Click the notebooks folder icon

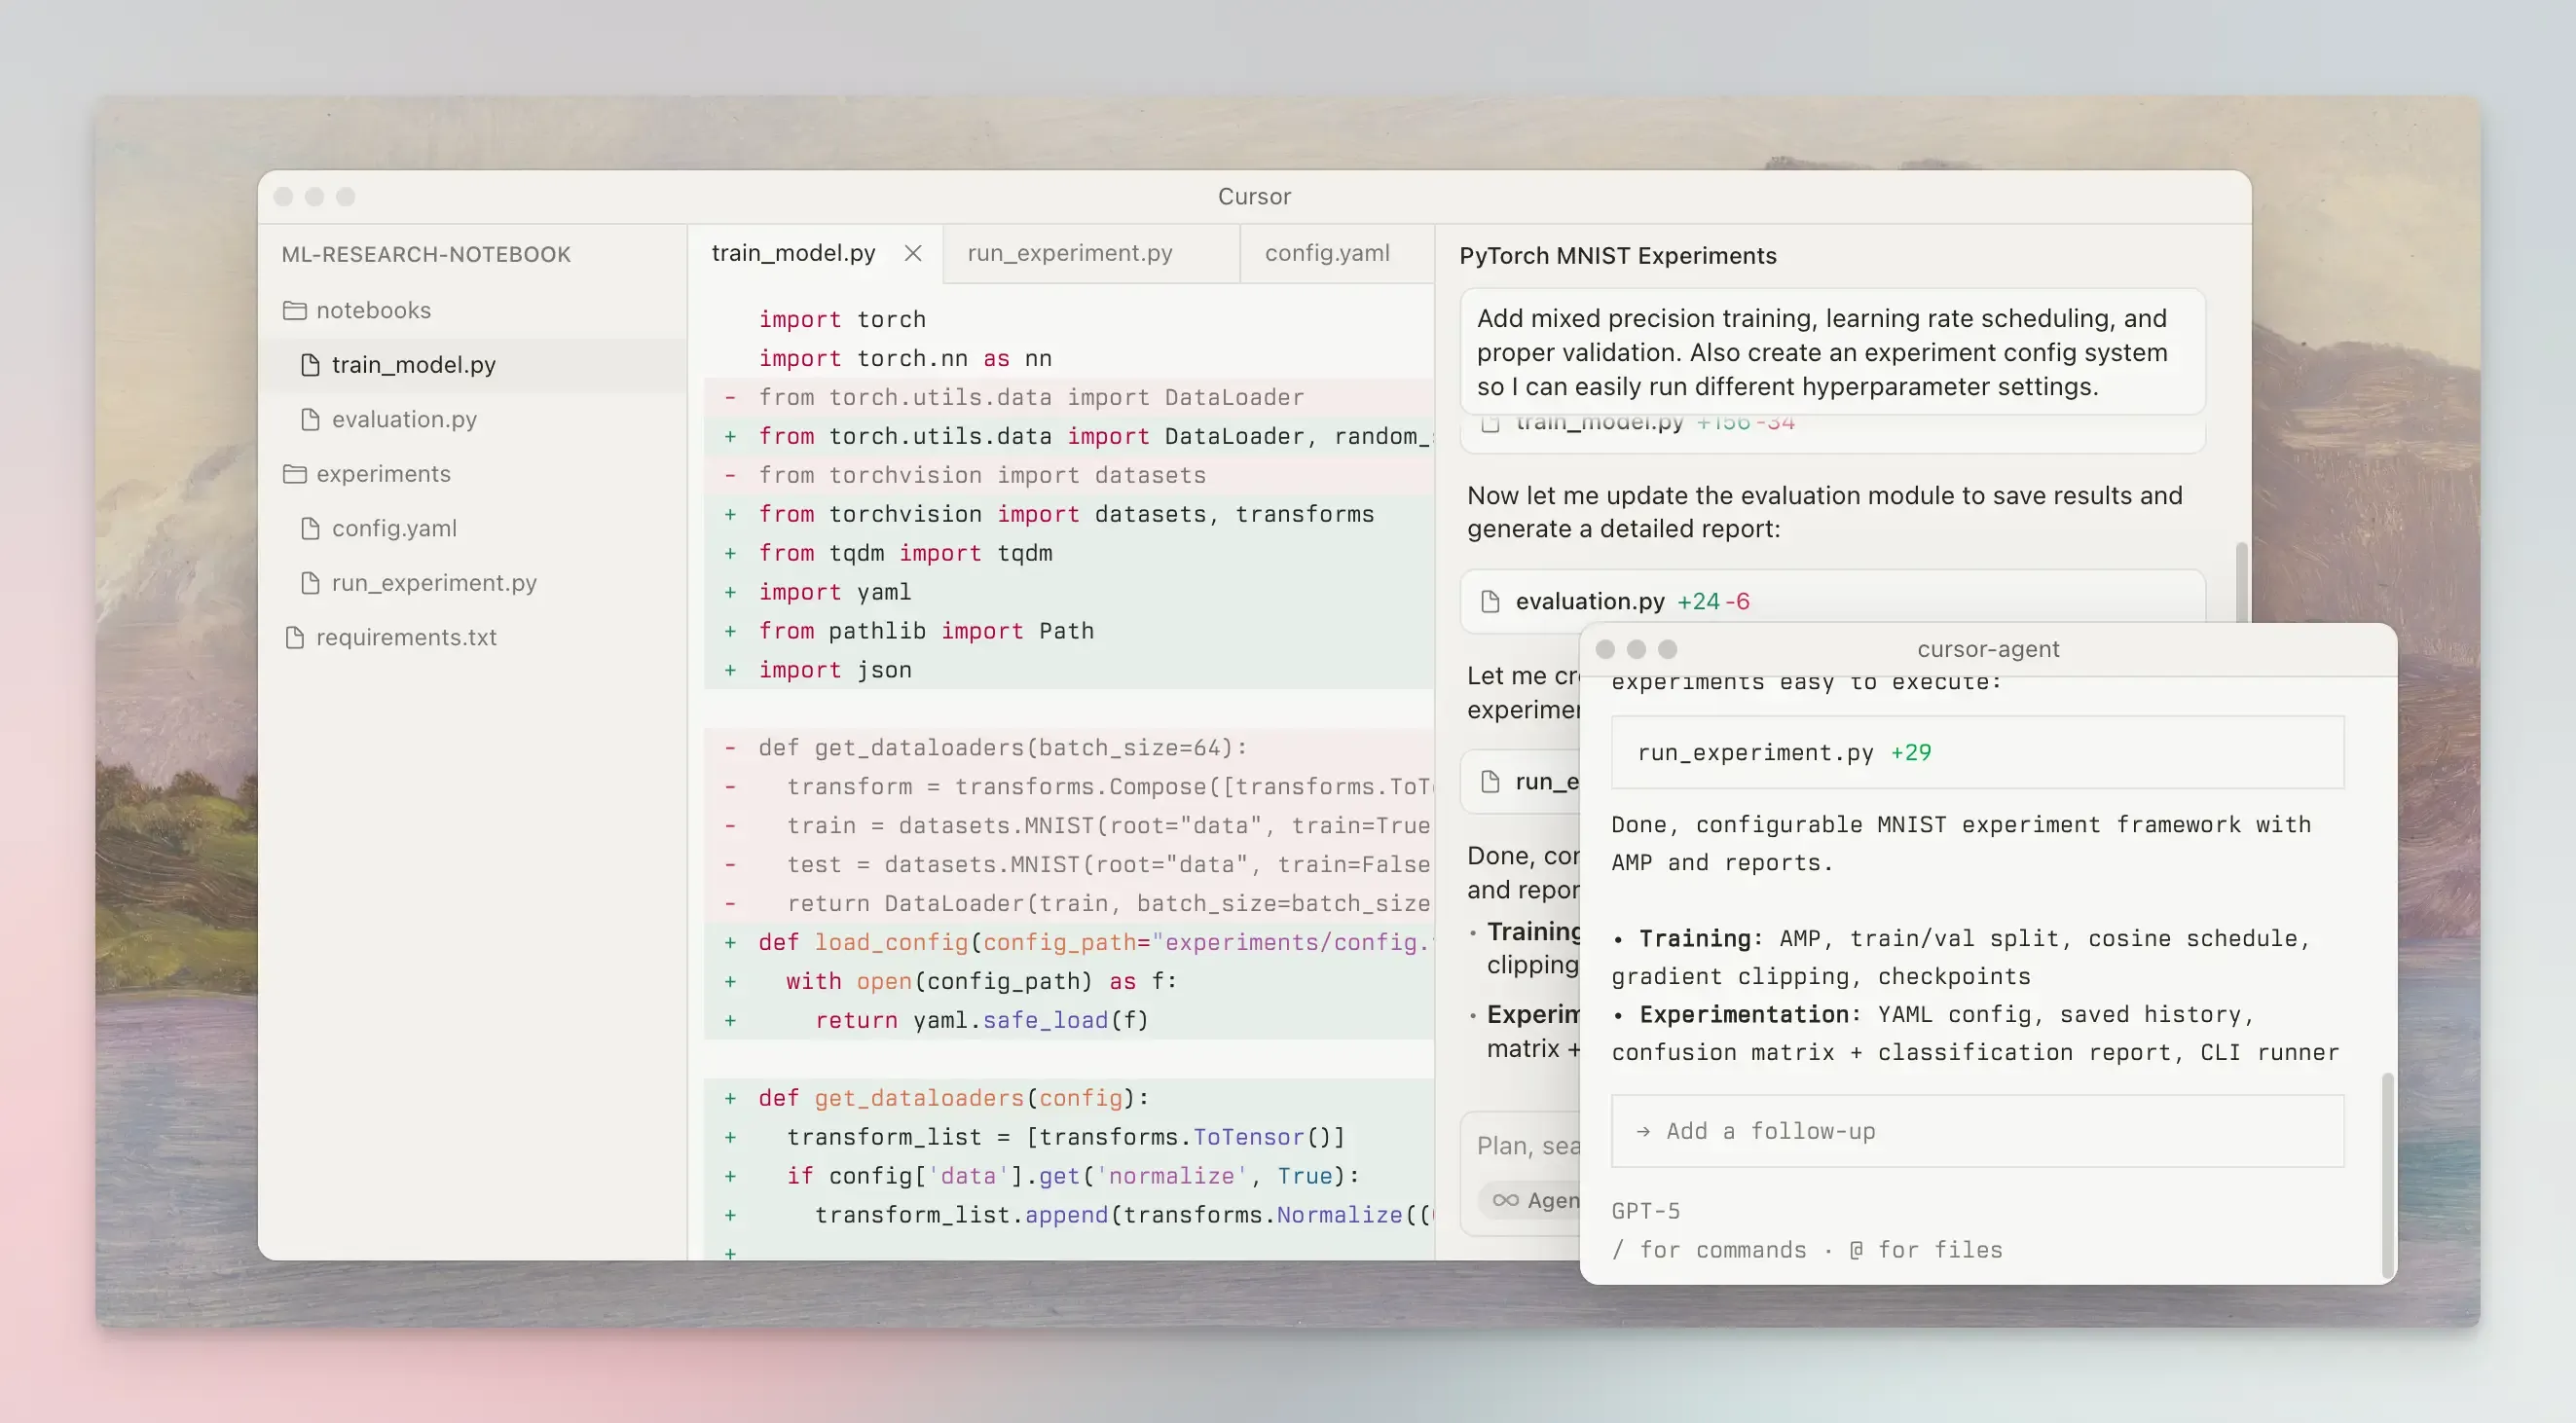pos(294,310)
